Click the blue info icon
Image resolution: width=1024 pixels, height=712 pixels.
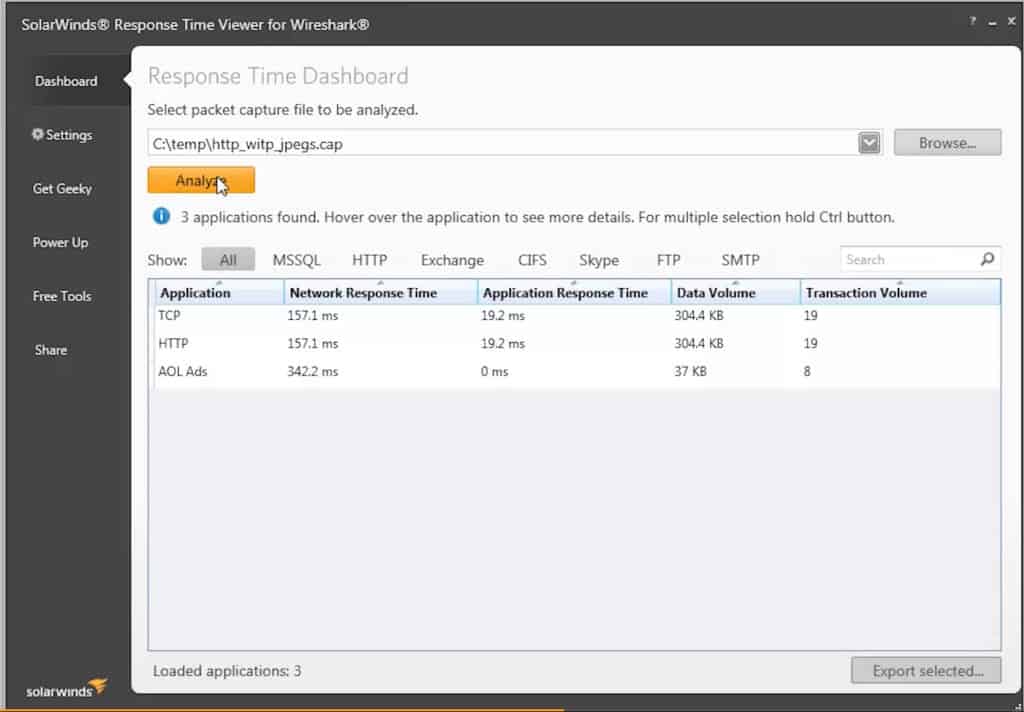click(161, 216)
